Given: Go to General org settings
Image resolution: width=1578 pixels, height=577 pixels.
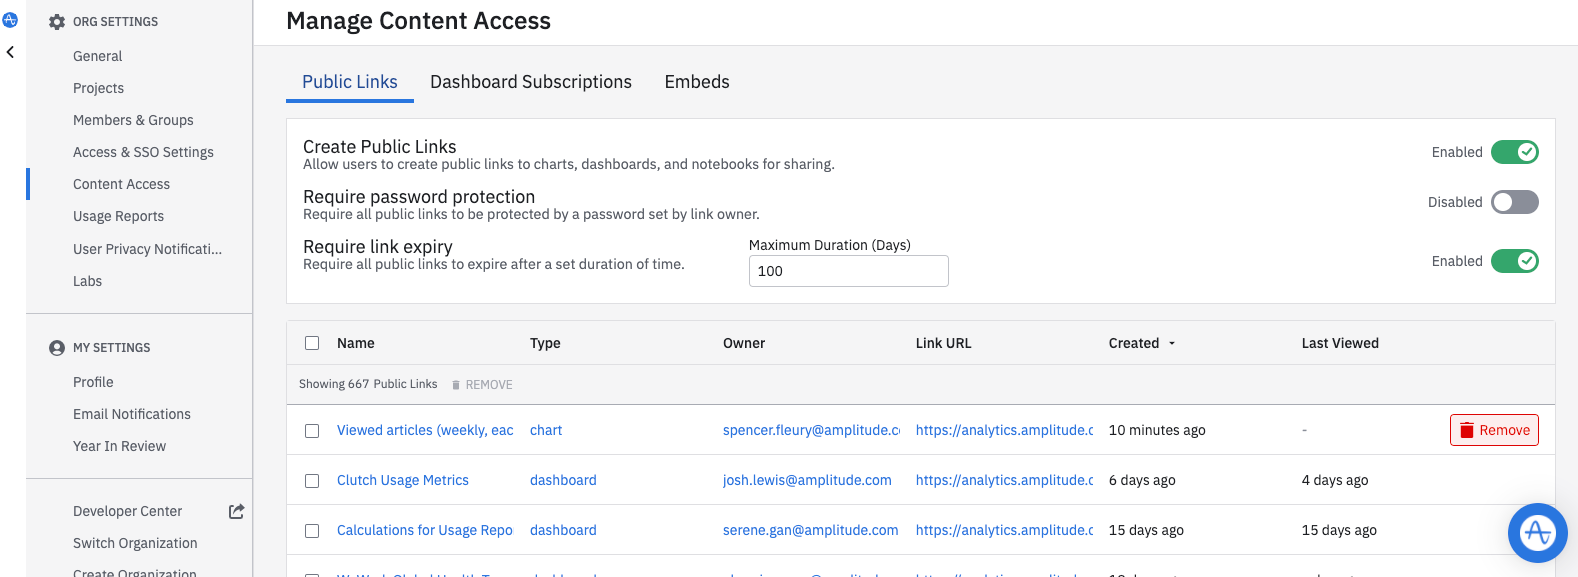Looking at the screenshot, I should [x=98, y=56].
